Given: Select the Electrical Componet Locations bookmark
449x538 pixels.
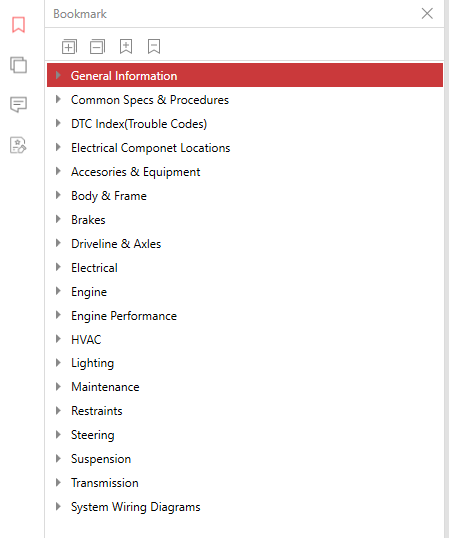Looking at the screenshot, I should tap(151, 148).
